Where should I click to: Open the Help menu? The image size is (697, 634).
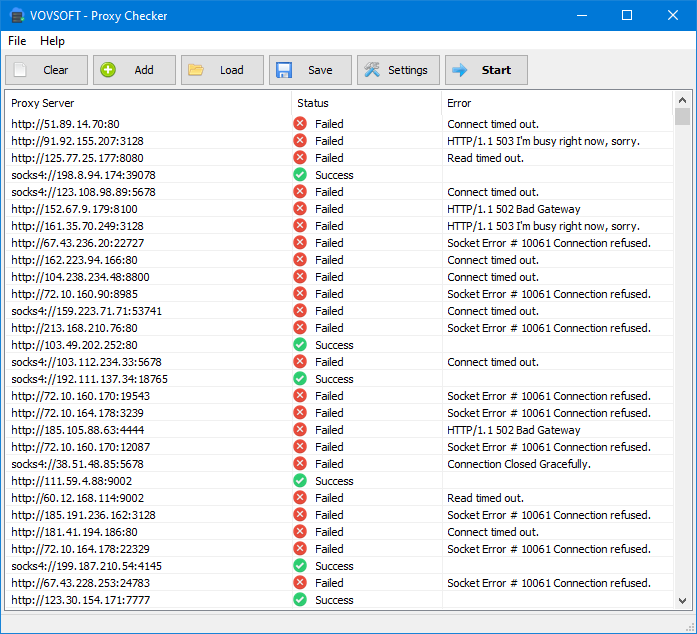[52, 41]
